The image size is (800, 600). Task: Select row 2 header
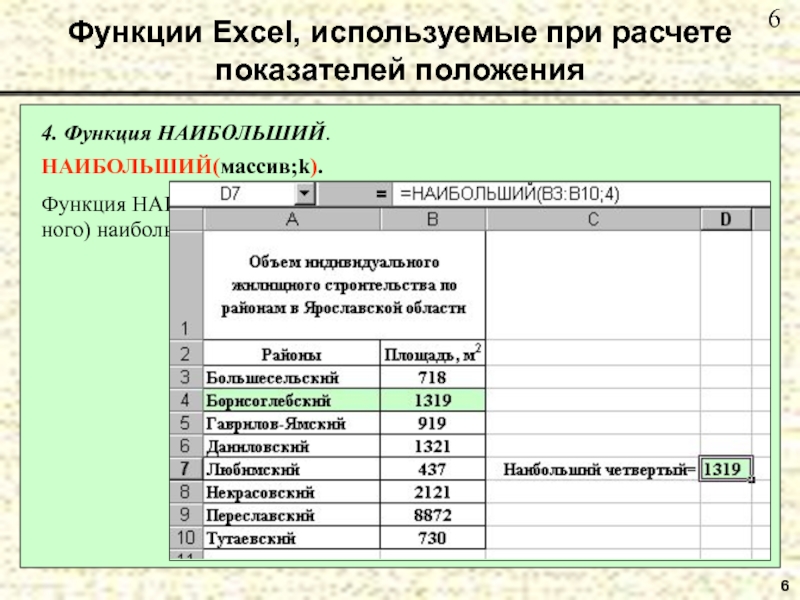[x=186, y=354]
